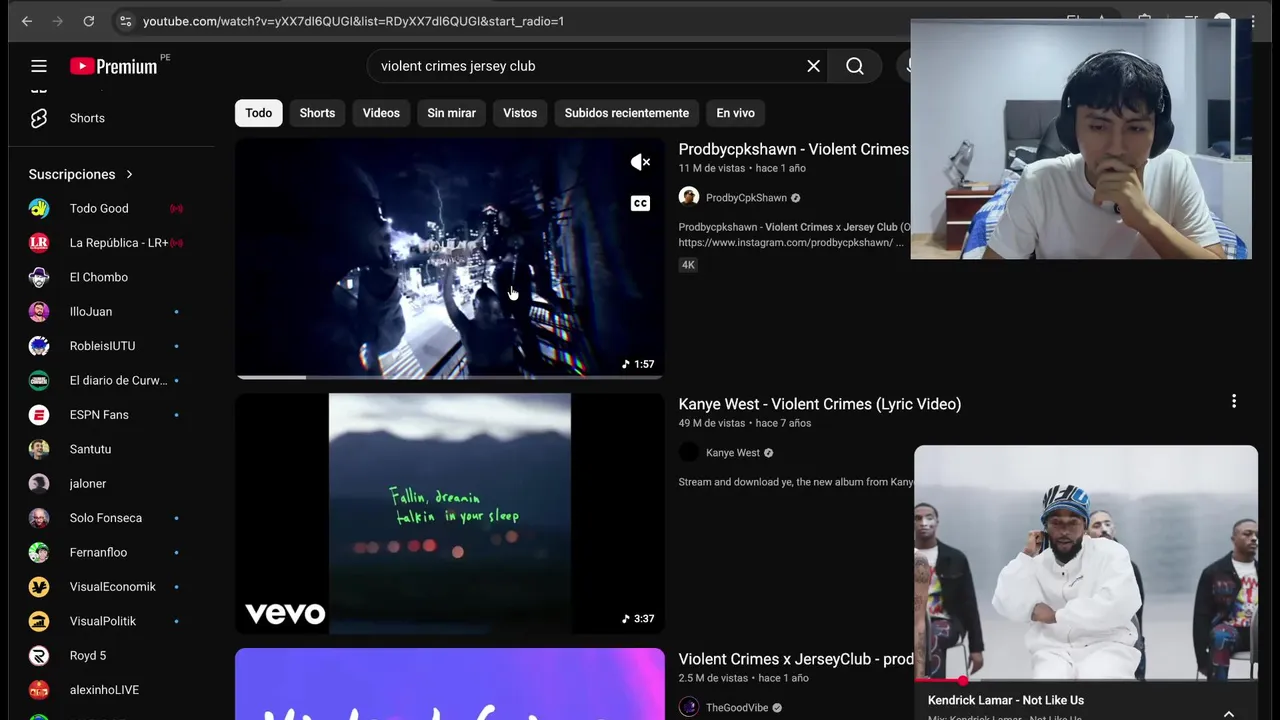Click the YouTube Premium logo
Image resolution: width=1280 pixels, height=720 pixels.
click(x=113, y=66)
